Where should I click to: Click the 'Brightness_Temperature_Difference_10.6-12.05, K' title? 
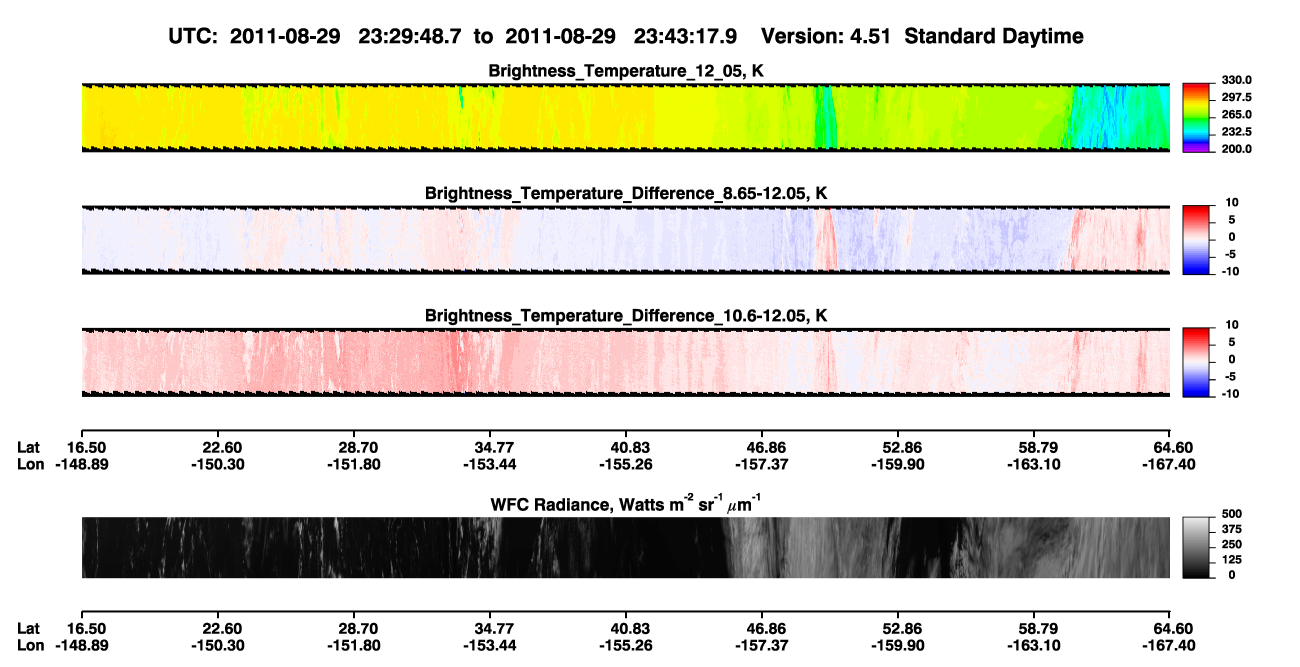[626, 316]
